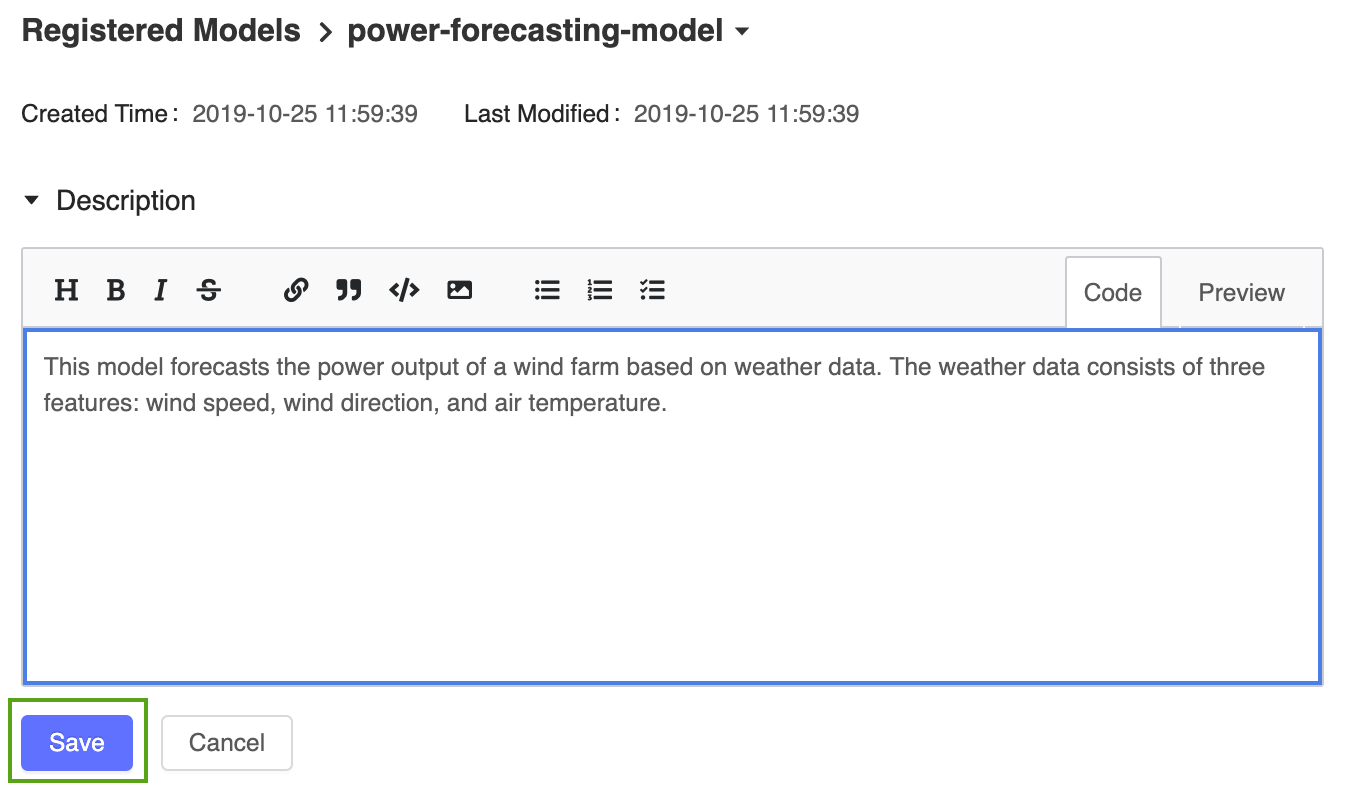1346x789 pixels.
Task: Toggle italic text formatting
Action: point(160,291)
